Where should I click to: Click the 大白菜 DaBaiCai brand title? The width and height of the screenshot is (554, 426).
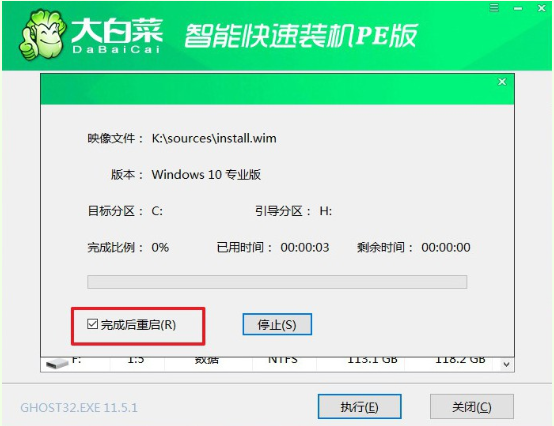click(117, 36)
